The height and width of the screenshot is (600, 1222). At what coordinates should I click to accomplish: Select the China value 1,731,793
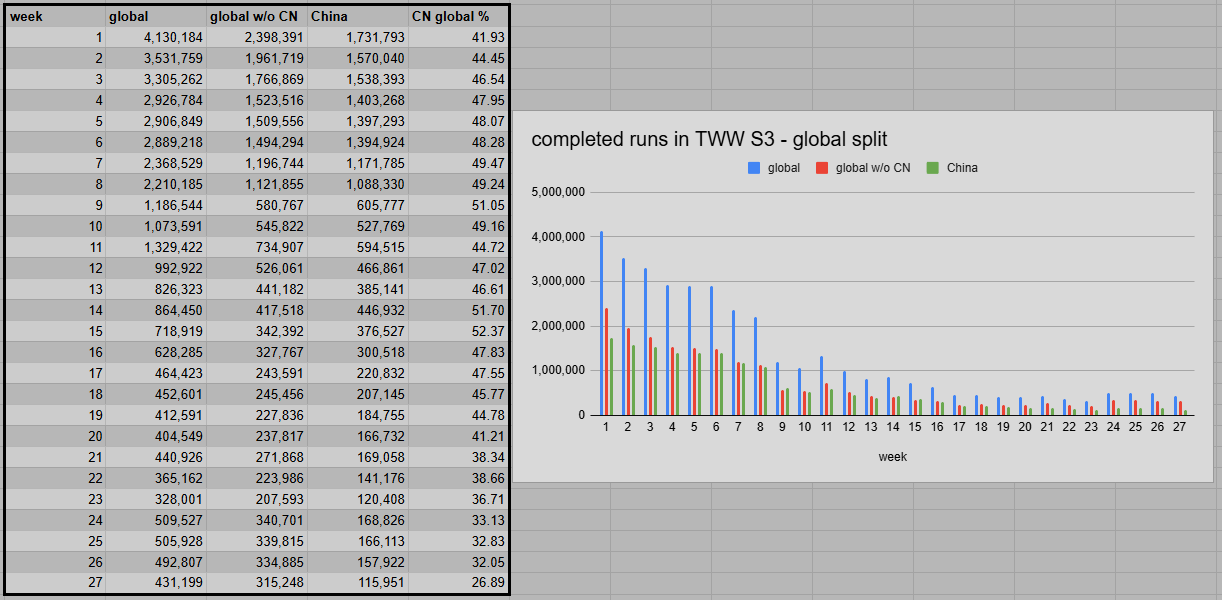point(370,36)
